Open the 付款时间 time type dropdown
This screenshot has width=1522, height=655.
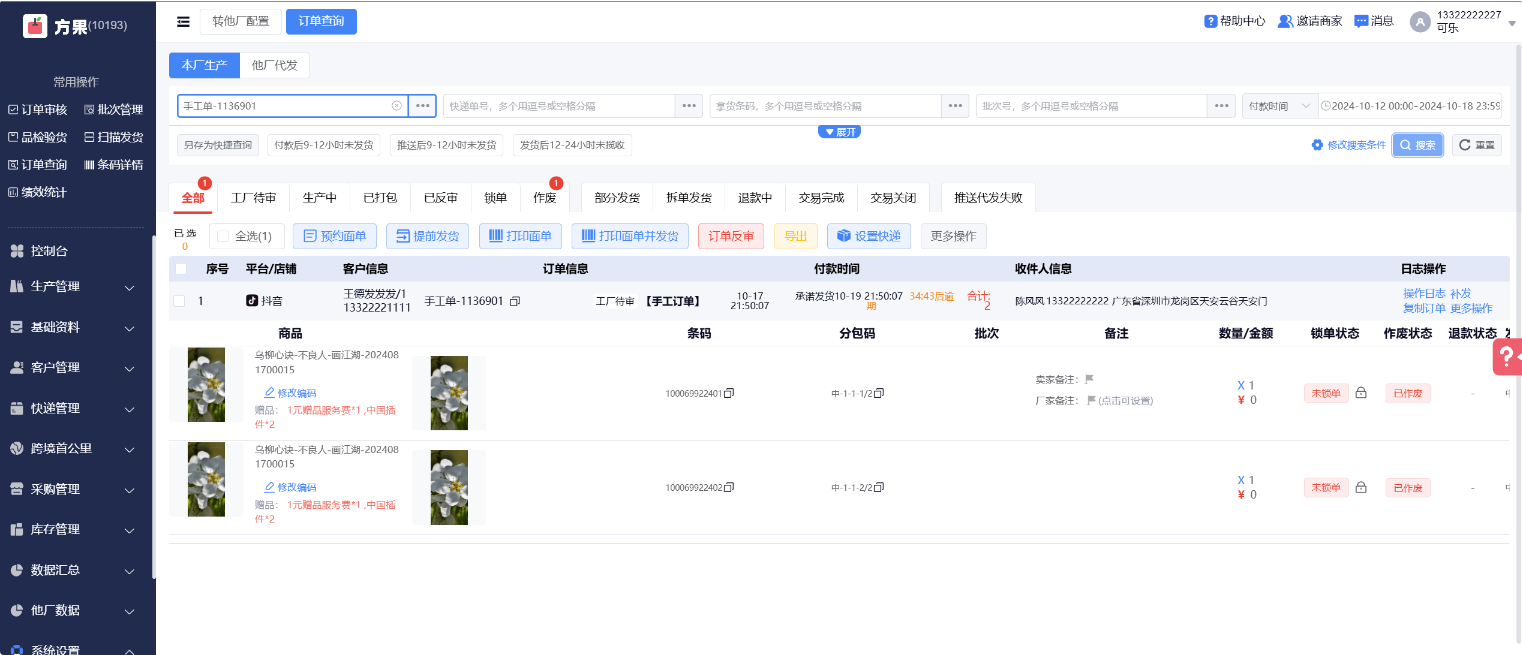(1280, 106)
